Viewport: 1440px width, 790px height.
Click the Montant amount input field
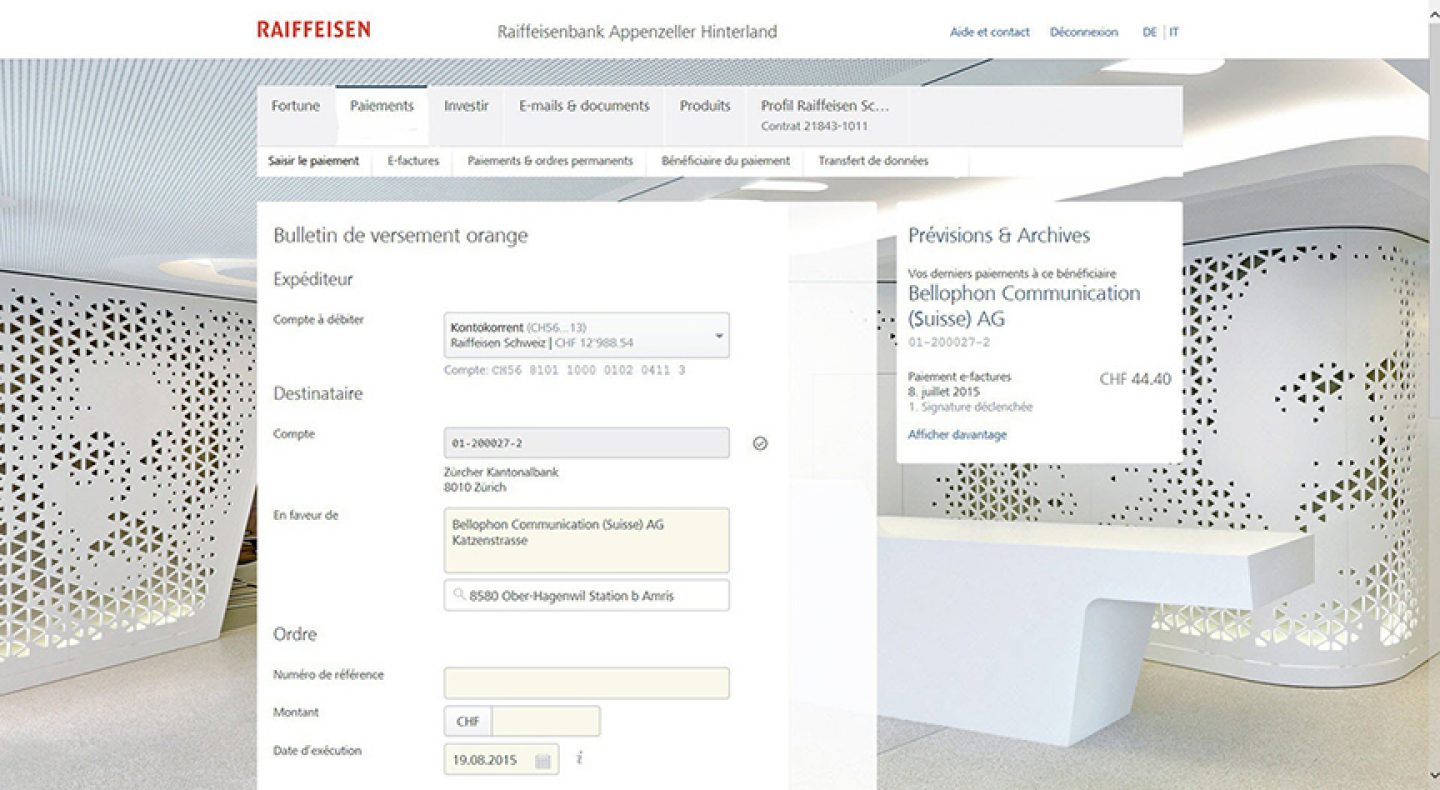pos(546,721)
